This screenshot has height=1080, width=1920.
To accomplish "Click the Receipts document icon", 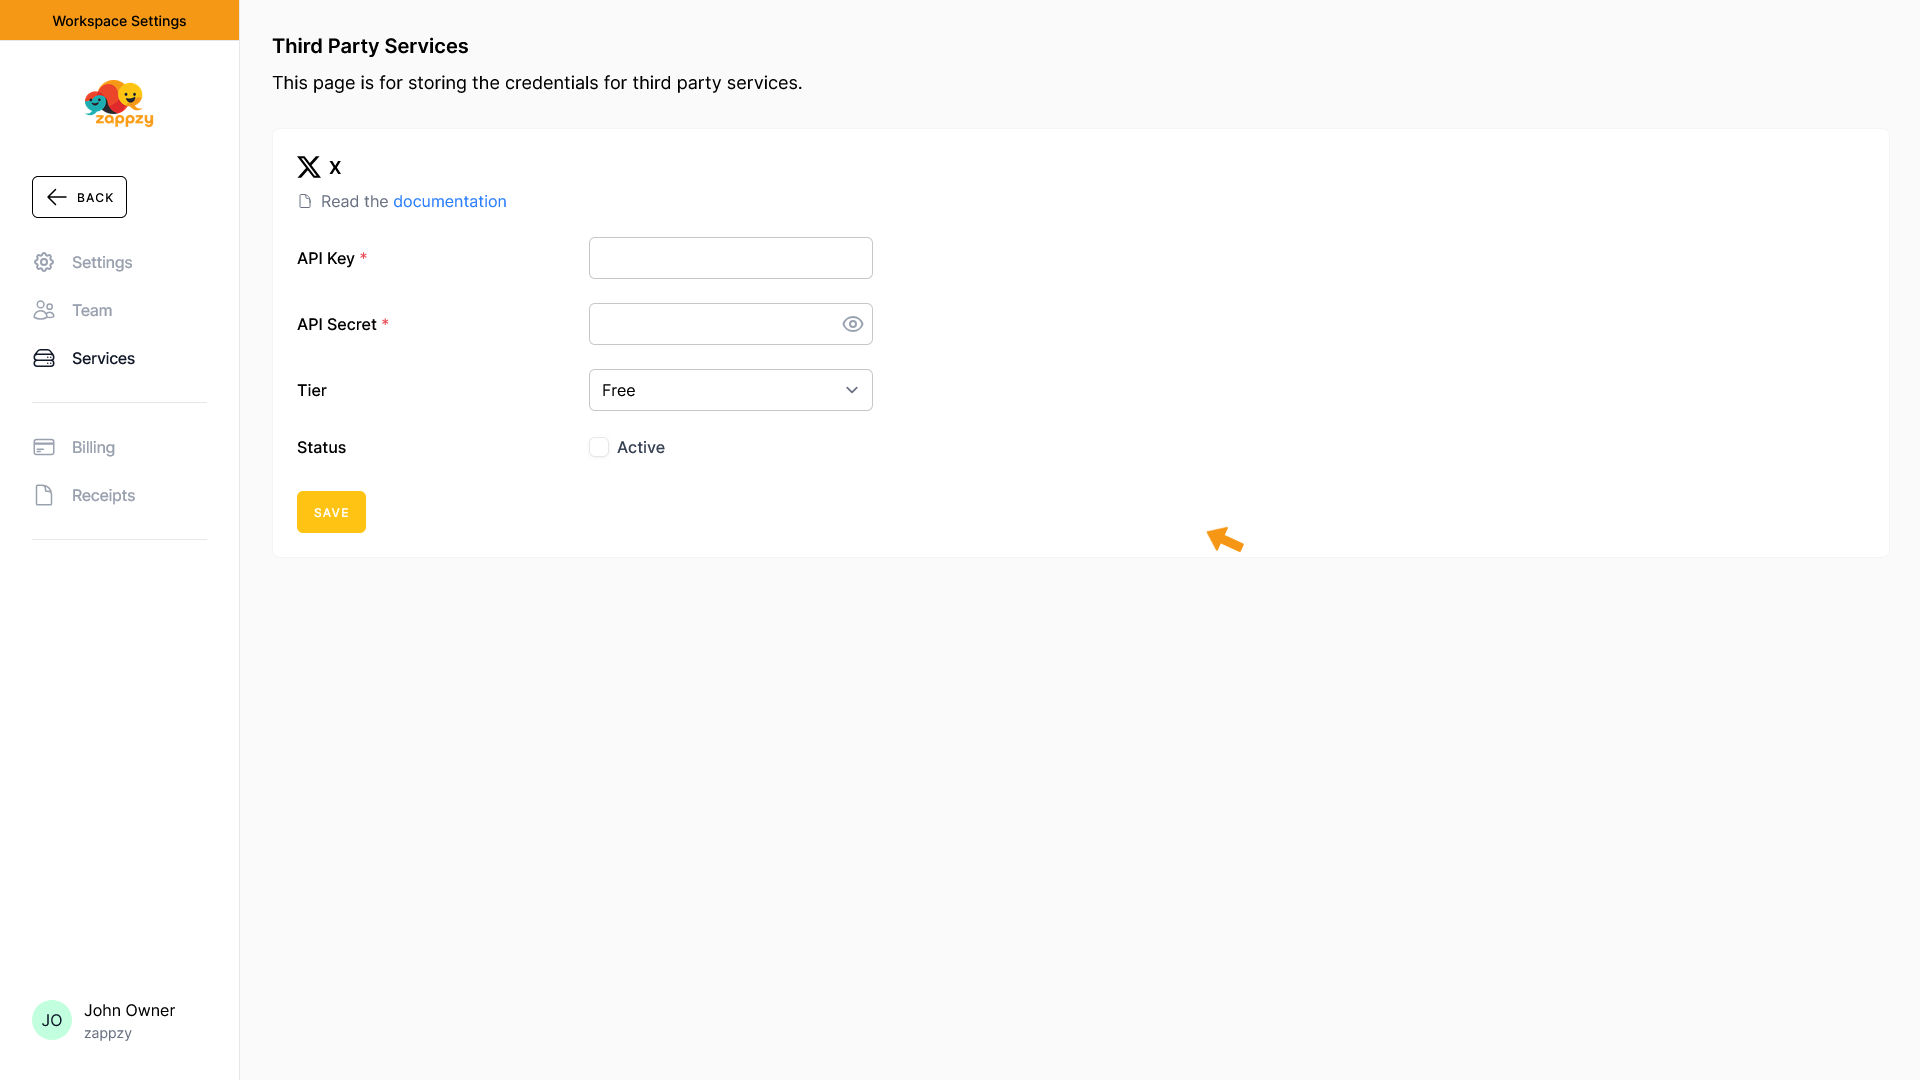I will (x=44, y=495).
